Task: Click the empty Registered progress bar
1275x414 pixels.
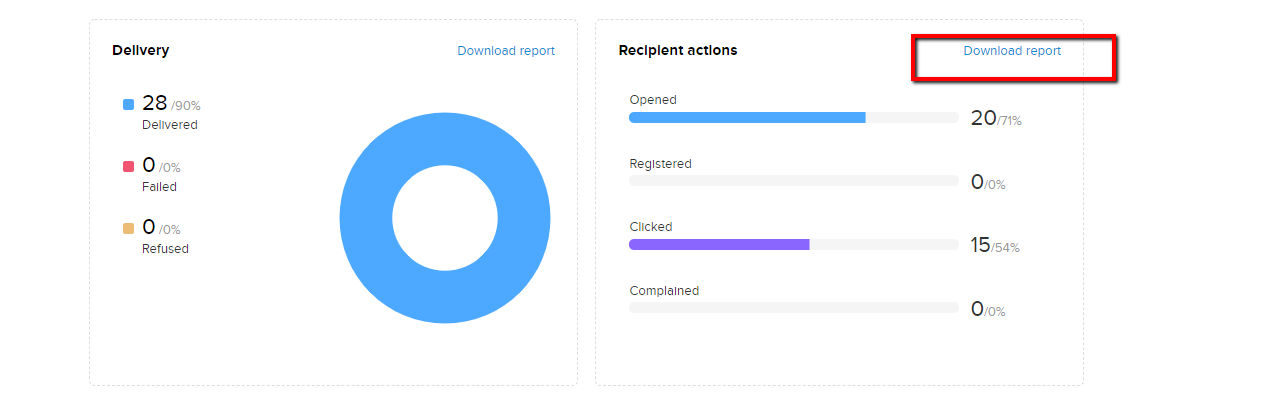Action: click(793, 181)
